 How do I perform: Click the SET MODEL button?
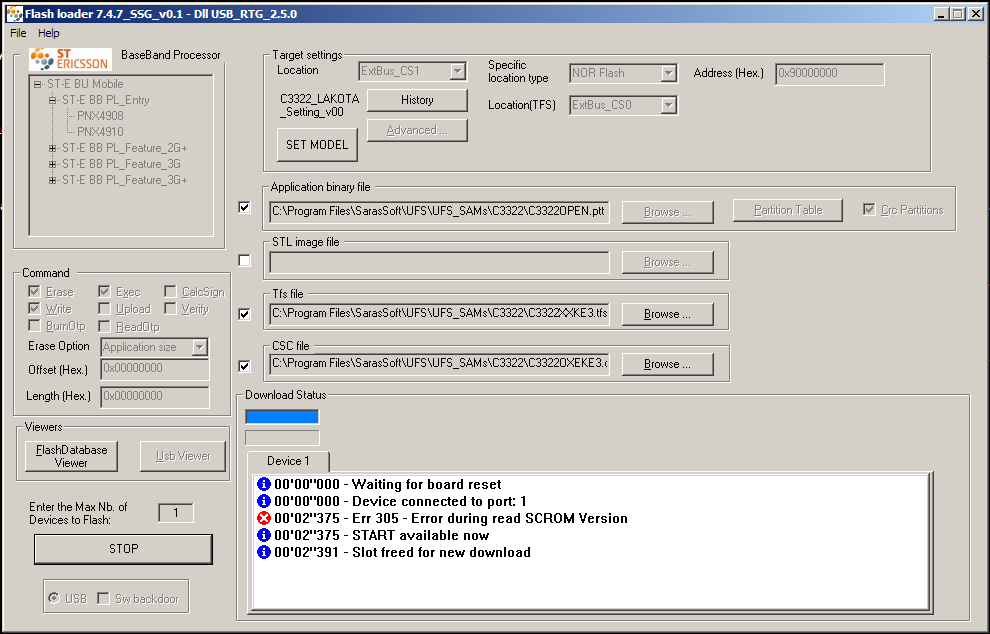[317, 145]
